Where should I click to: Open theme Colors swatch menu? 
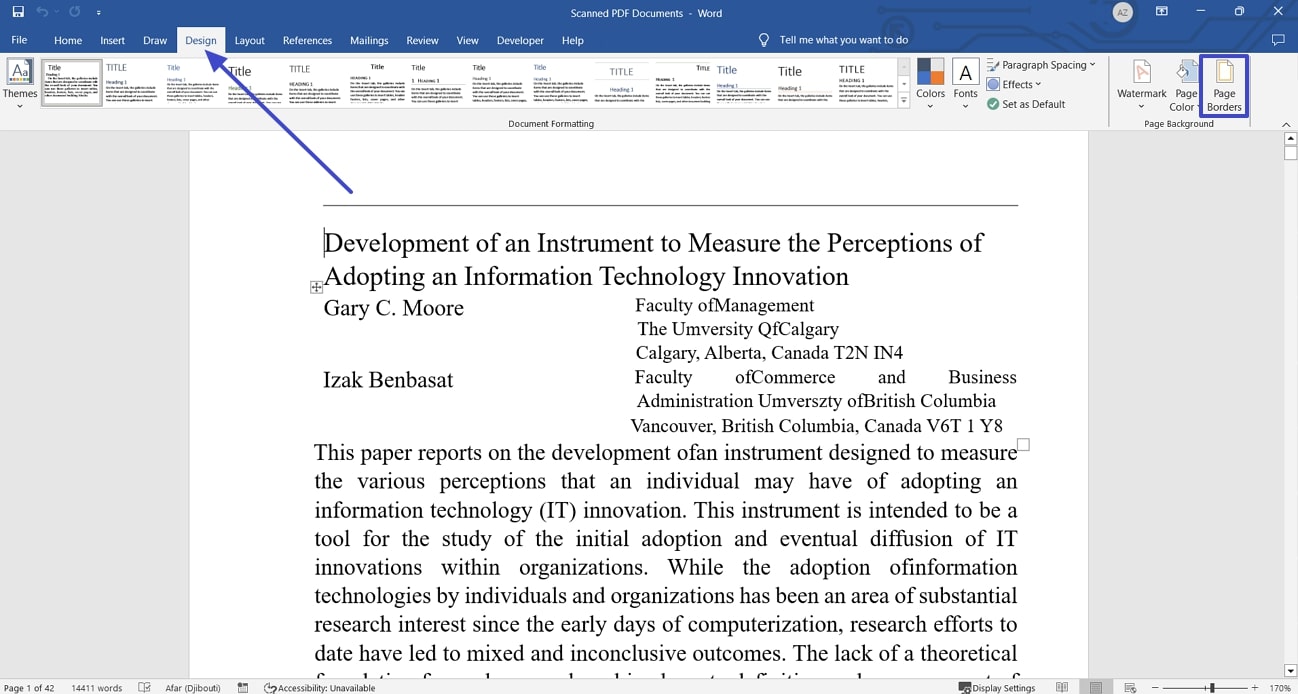(x=930, y=84)
